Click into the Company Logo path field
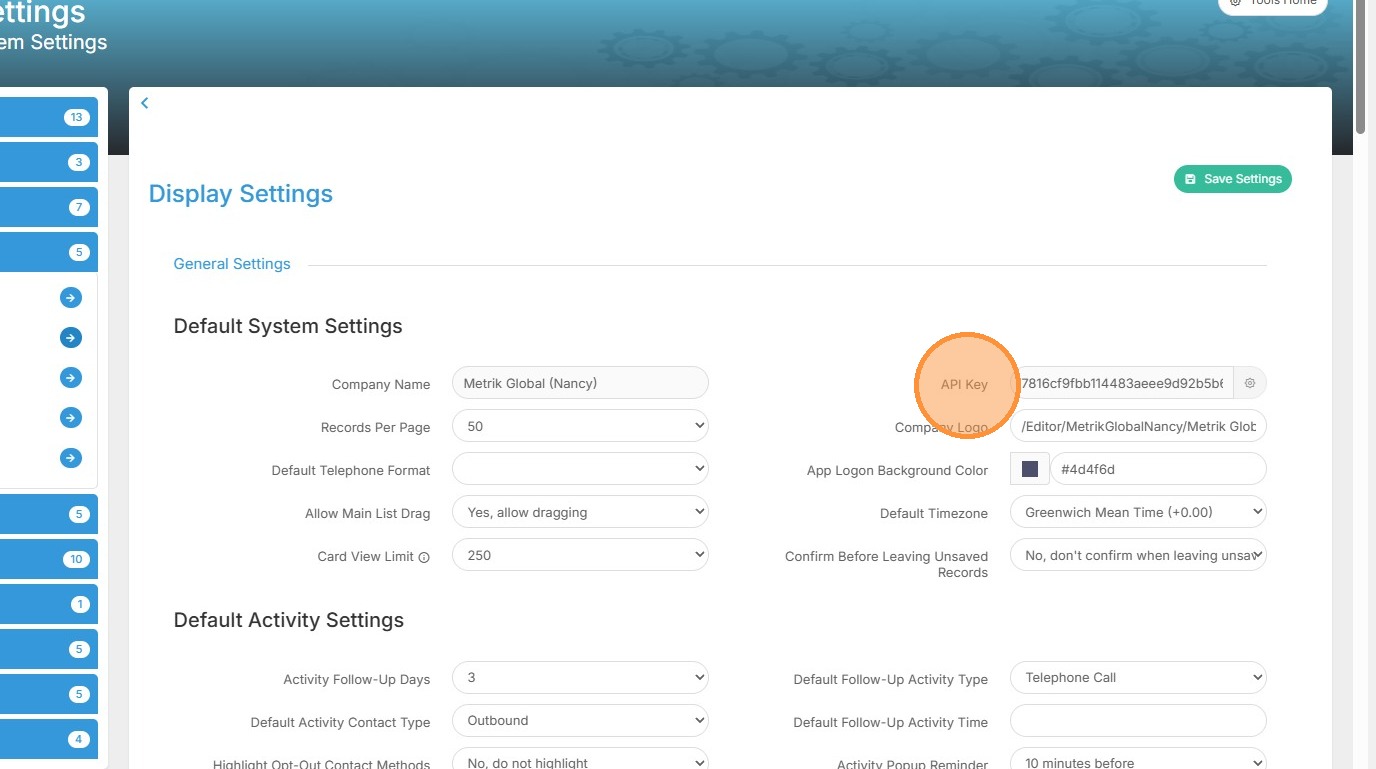 [x=1138, y=426]
